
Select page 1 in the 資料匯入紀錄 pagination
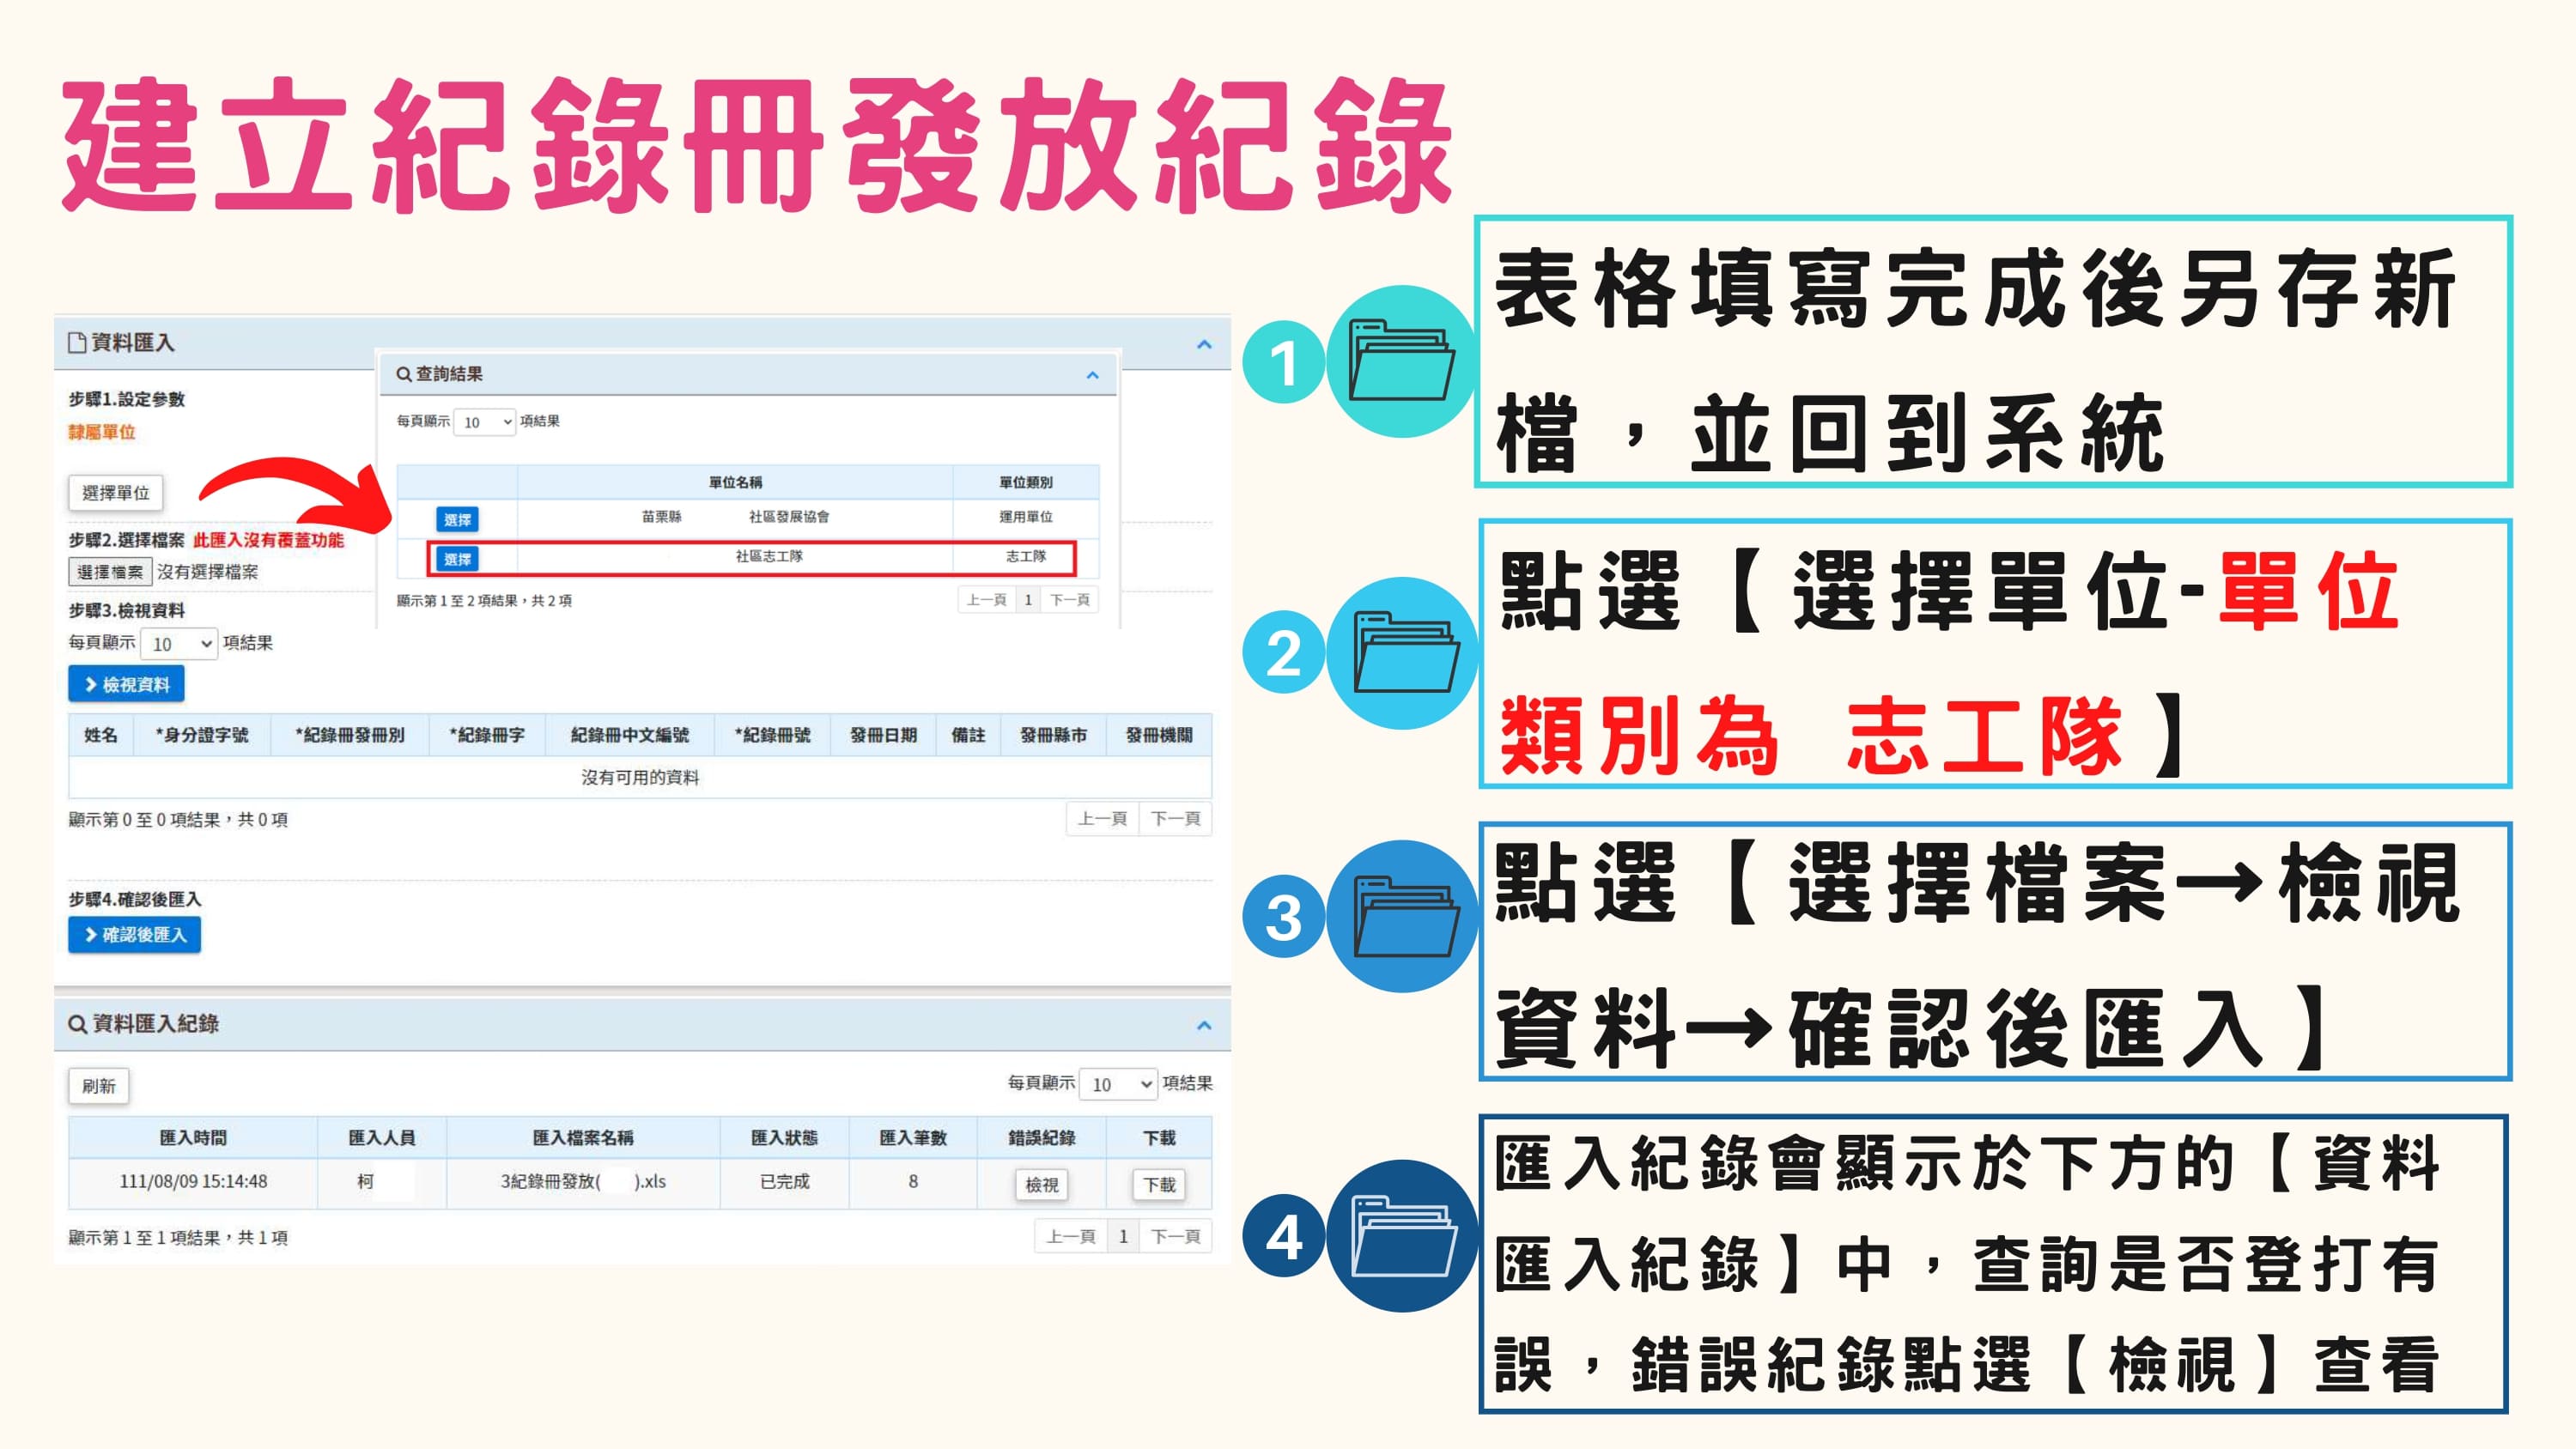click(1123, 1237)
